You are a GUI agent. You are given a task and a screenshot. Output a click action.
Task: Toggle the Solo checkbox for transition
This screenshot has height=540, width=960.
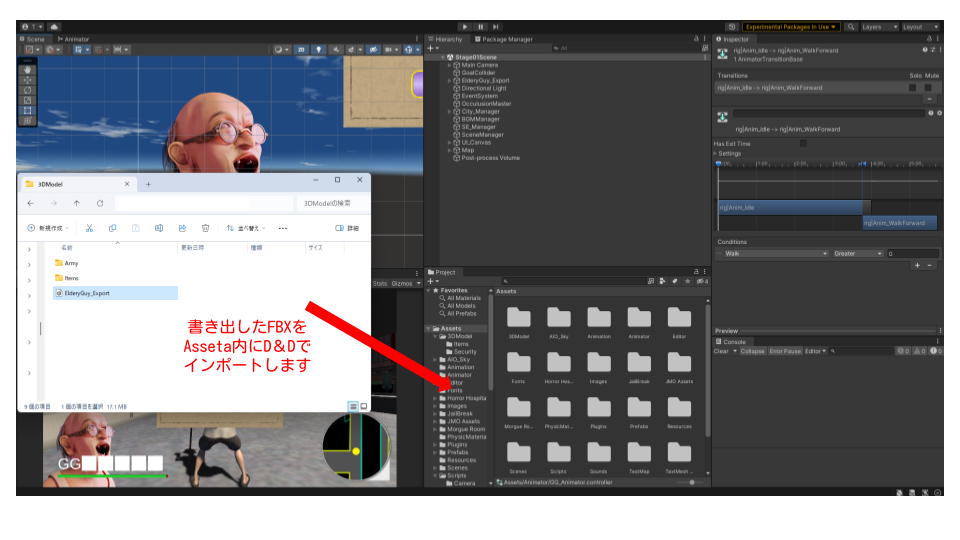tap(912, 88)
